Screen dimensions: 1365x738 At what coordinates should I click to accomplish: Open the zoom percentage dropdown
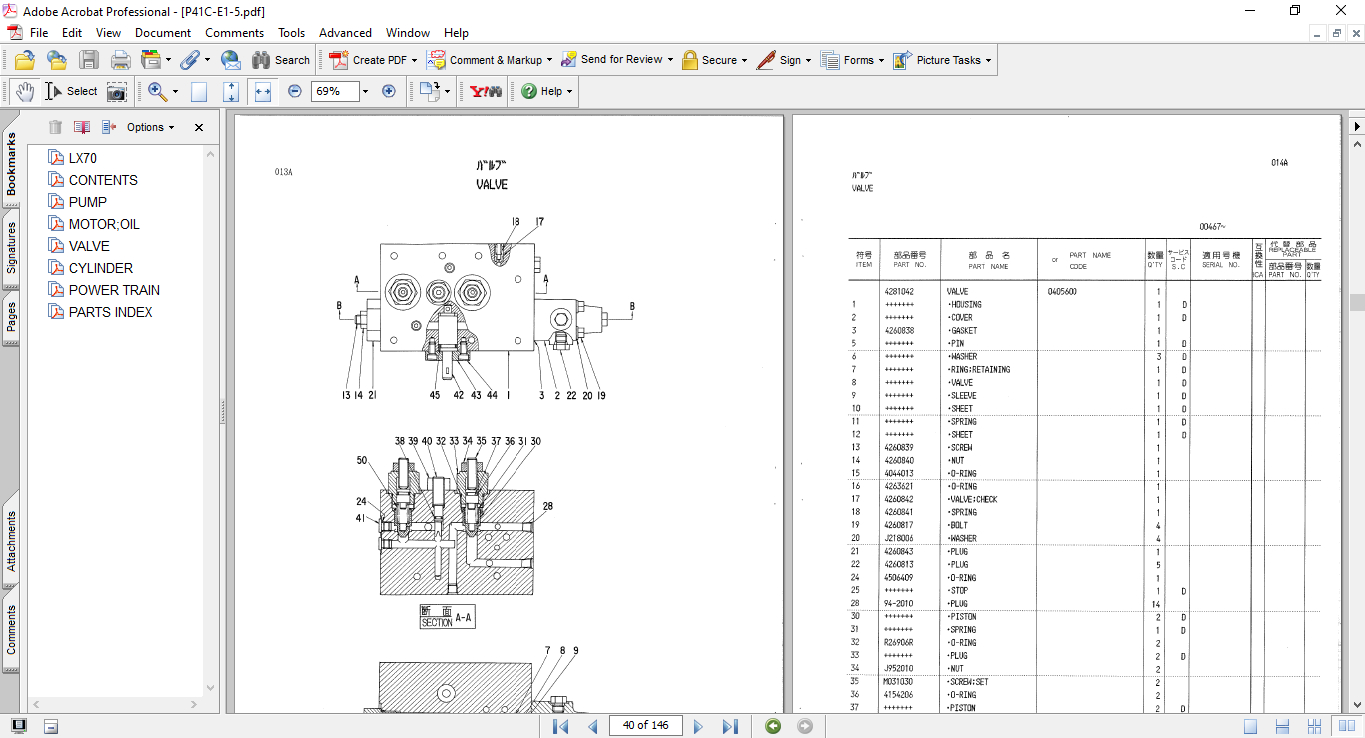coord(365,91)
